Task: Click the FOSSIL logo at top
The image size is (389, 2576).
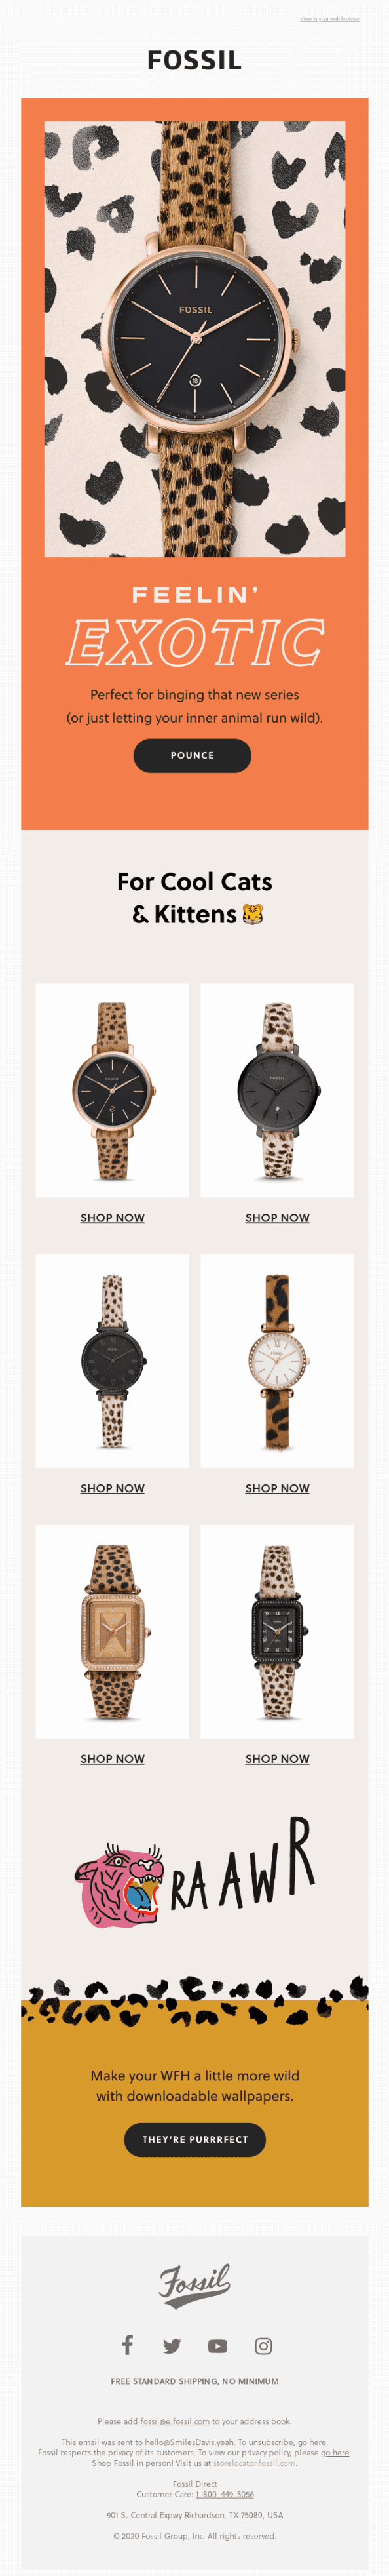Action: 194,60
